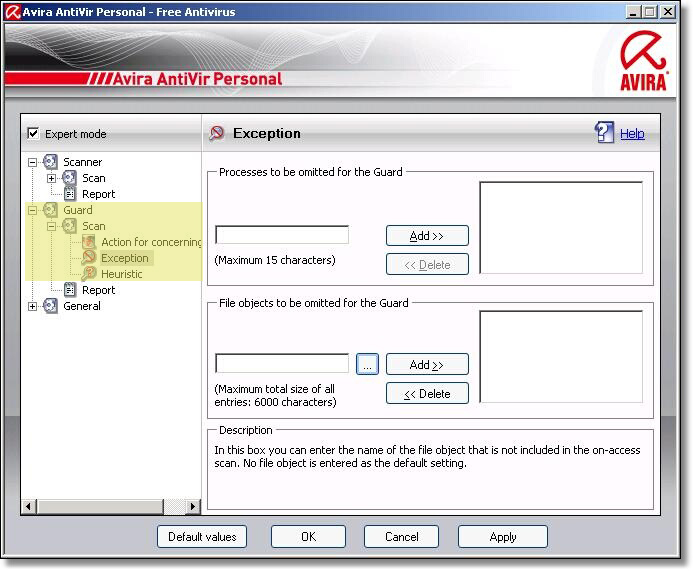This screenshot has height=571, width=693.
Task: Click the Scanner node icon
Action: (50, 162)
